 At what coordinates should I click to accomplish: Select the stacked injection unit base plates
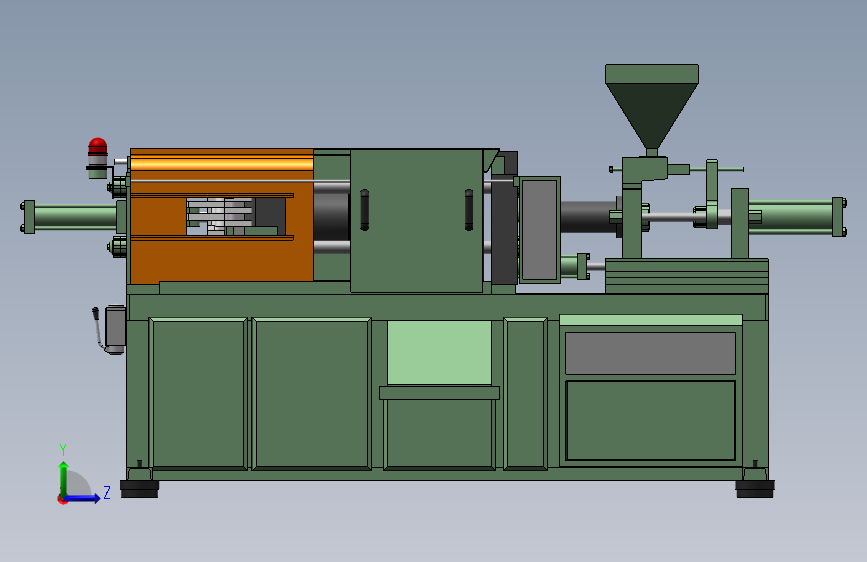(687, 275)
